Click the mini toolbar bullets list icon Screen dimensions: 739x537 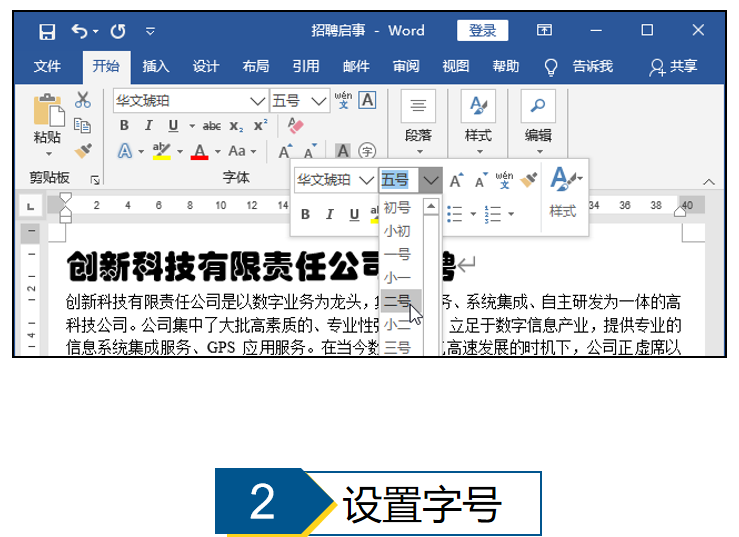tap(455, 214)
